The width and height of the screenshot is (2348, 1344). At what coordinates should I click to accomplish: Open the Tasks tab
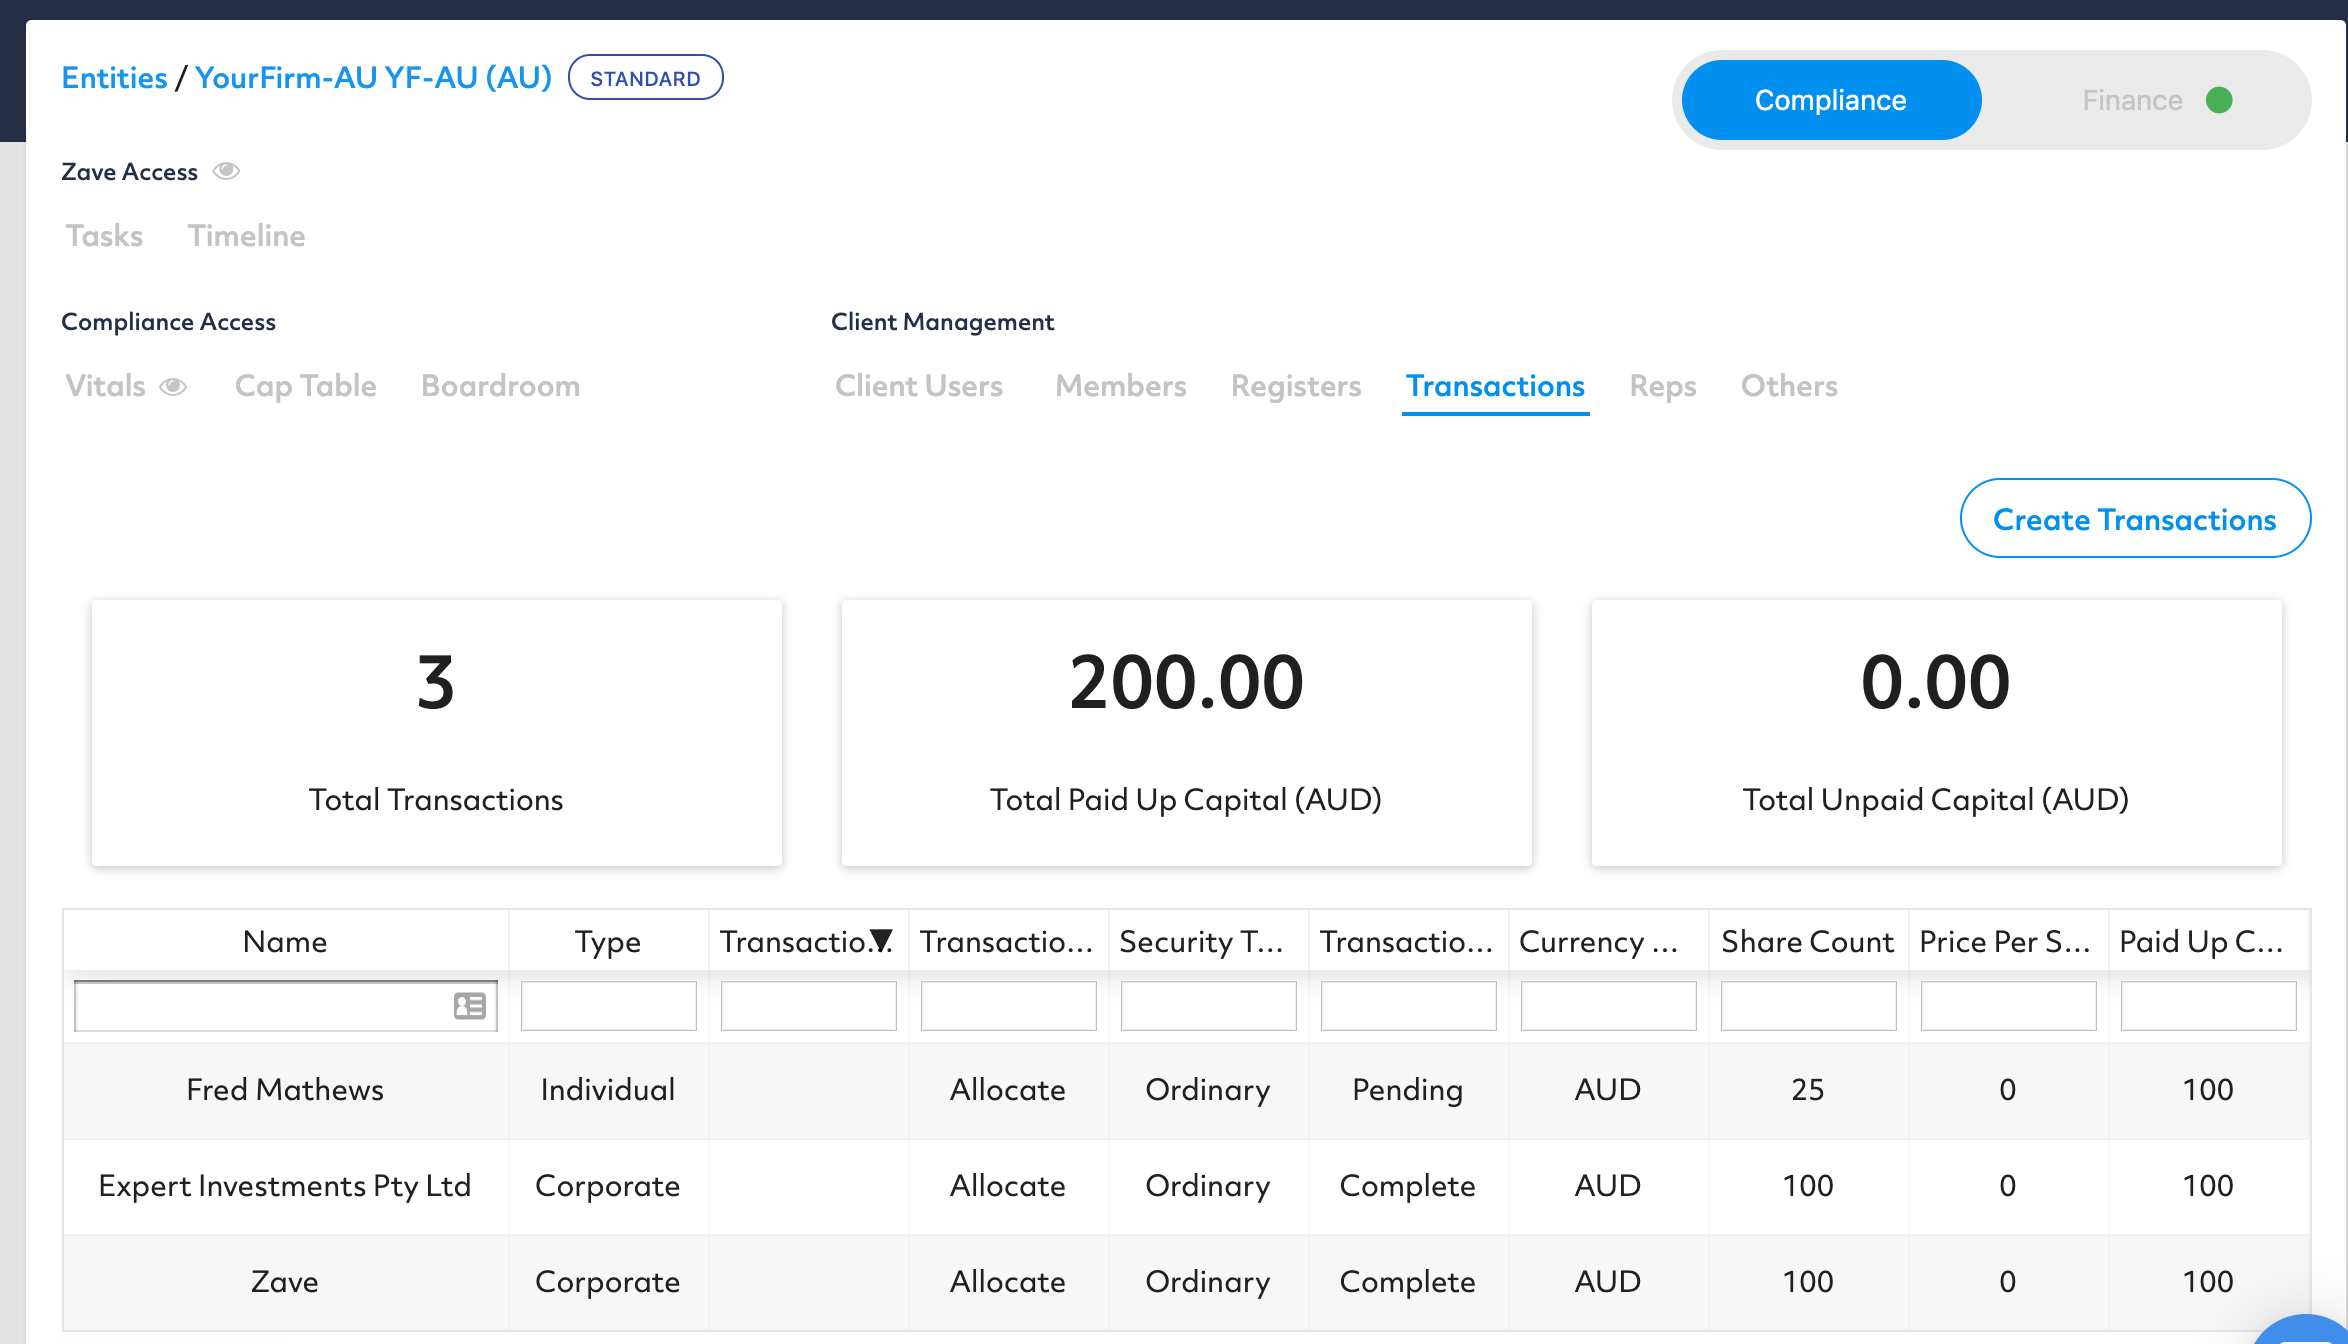point(105,236)
